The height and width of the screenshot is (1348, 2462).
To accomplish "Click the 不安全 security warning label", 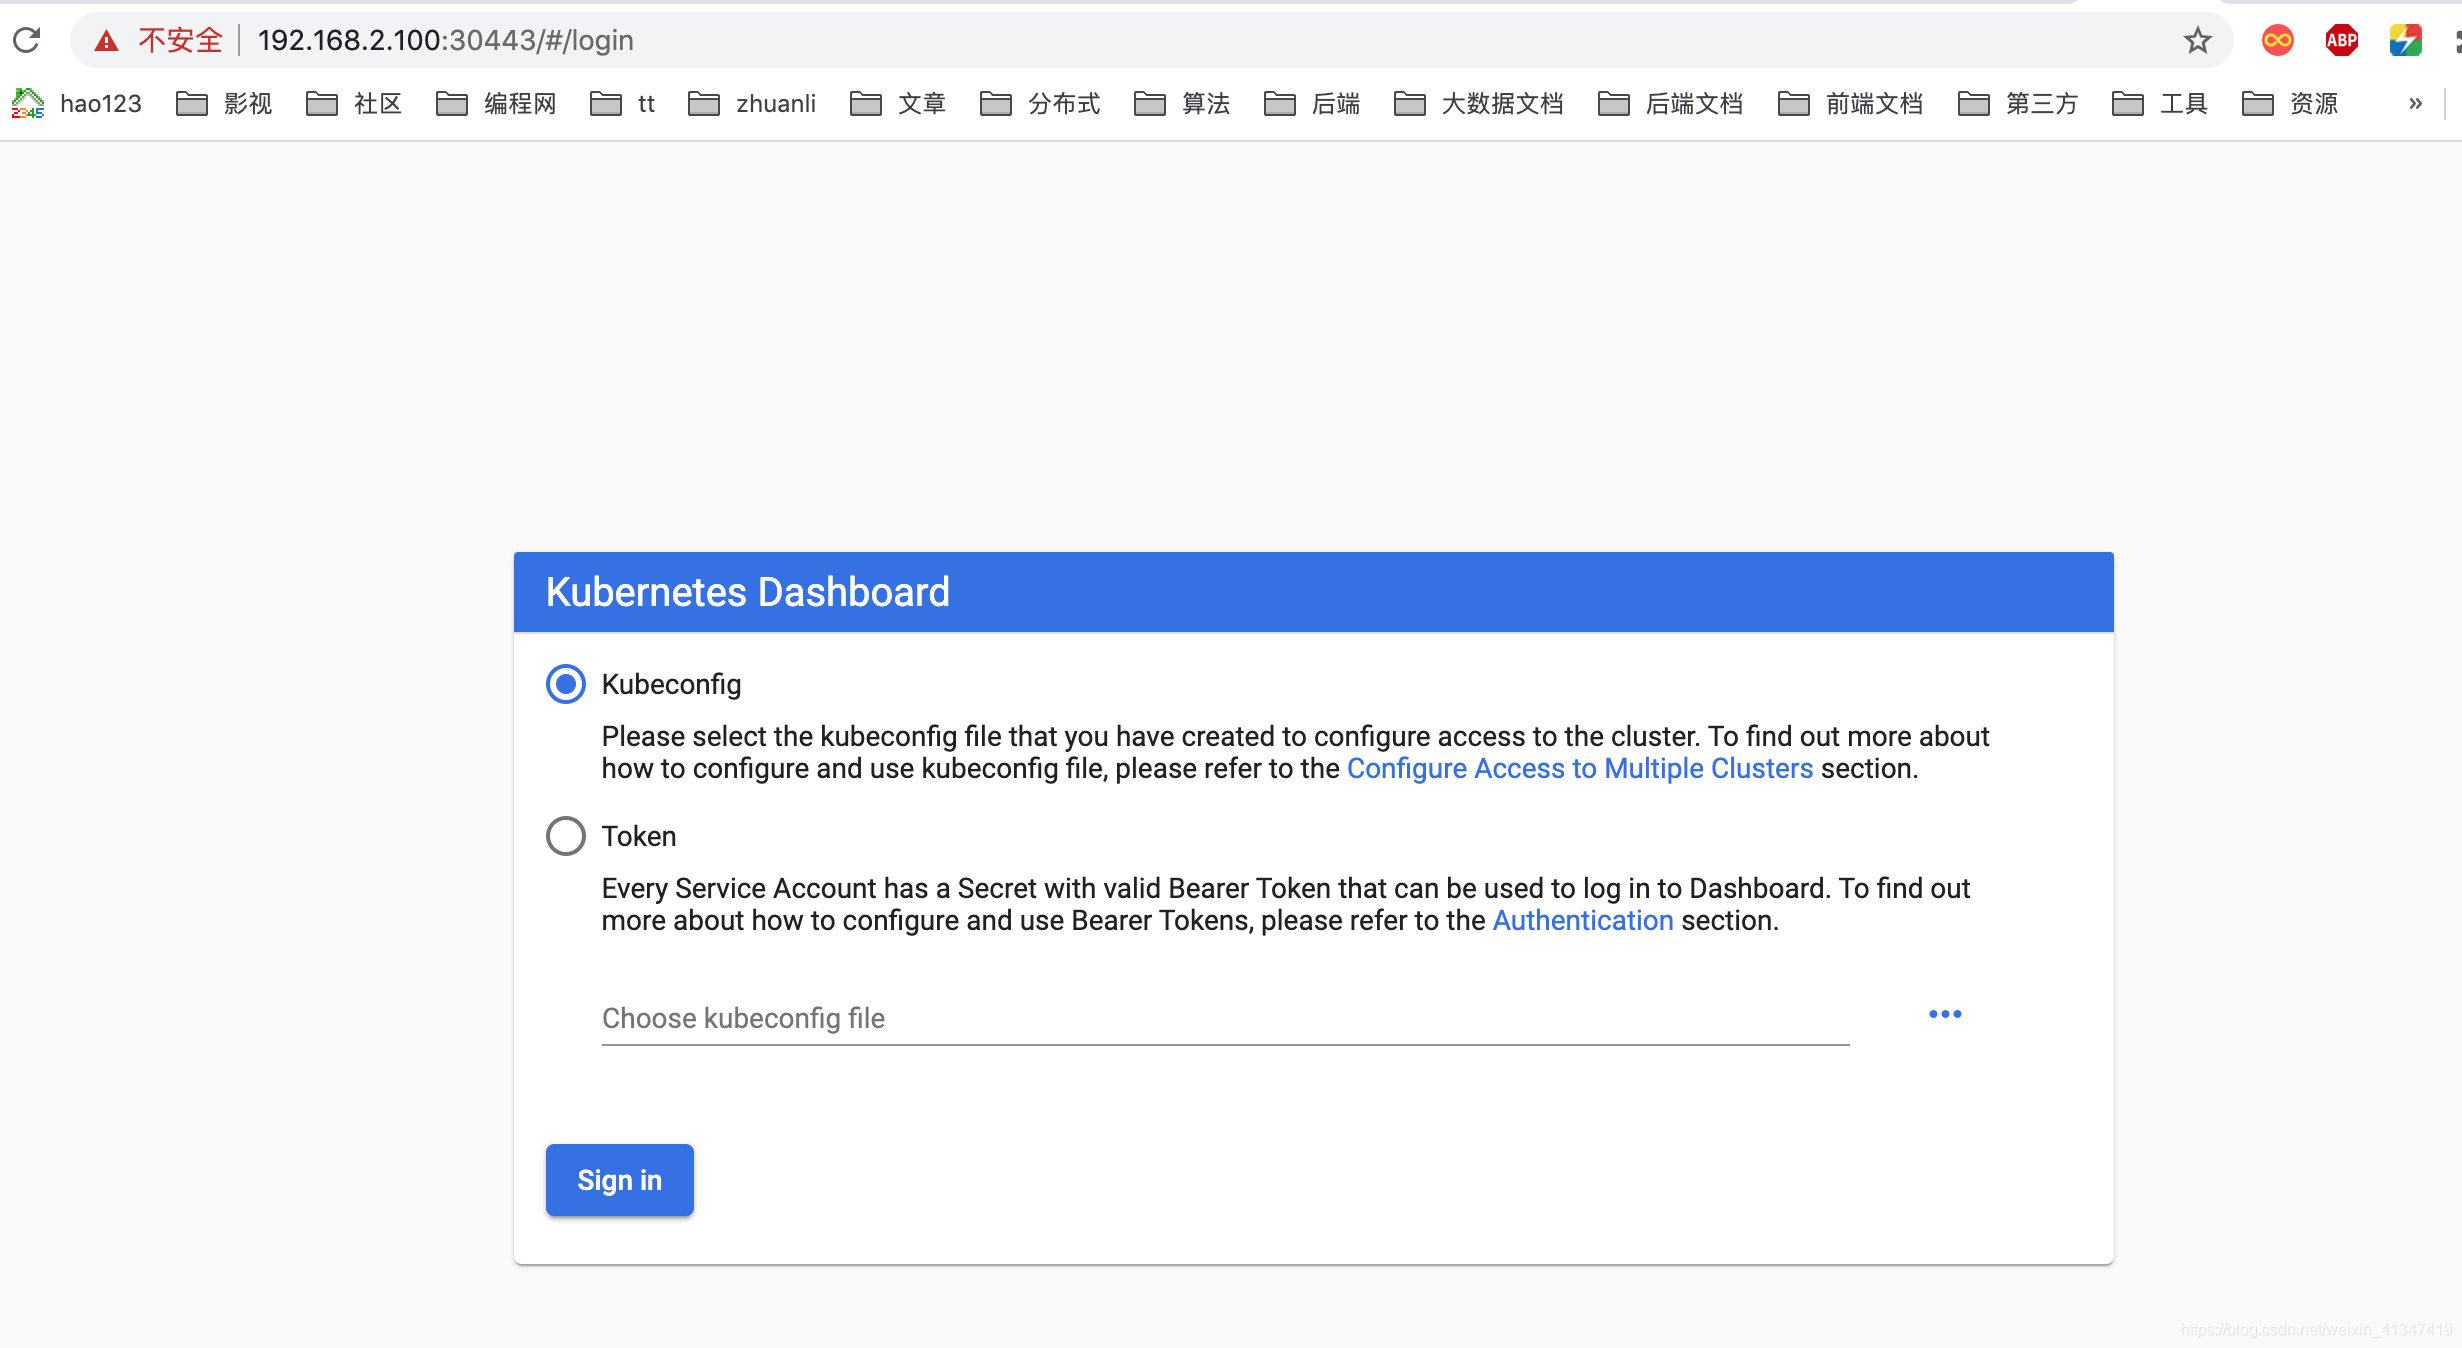I will pos(180,40).
